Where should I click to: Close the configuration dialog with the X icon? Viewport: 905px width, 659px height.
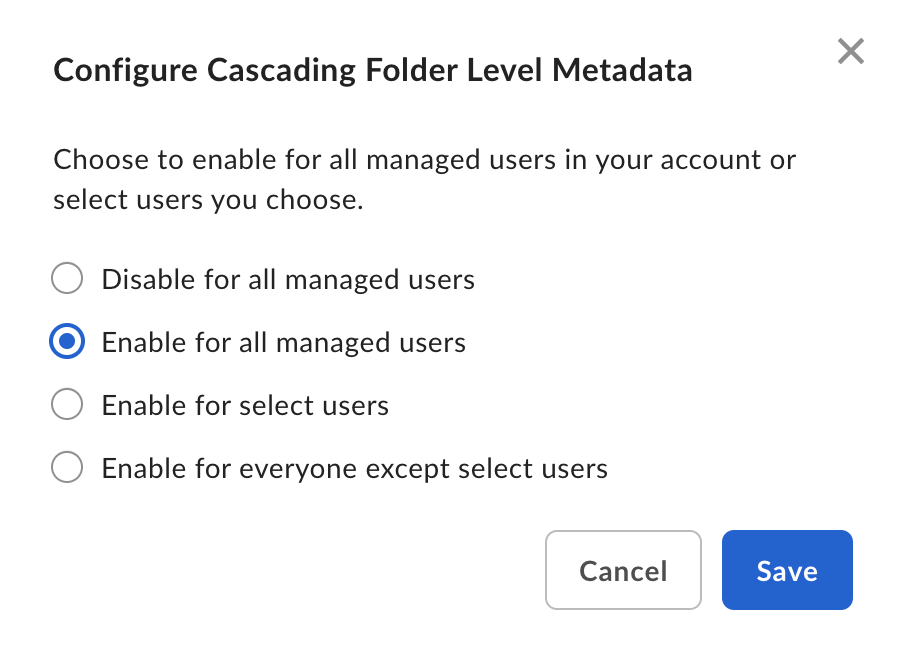850,51
